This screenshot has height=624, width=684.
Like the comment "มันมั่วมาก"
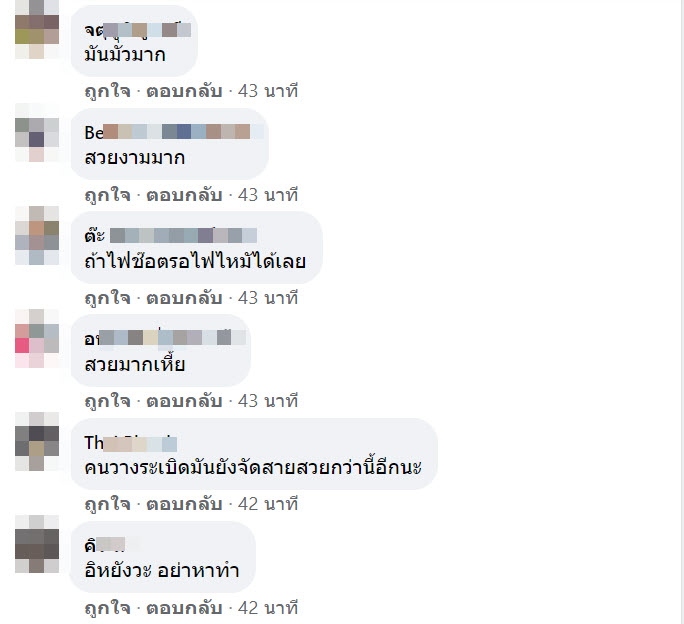[107, 91]
